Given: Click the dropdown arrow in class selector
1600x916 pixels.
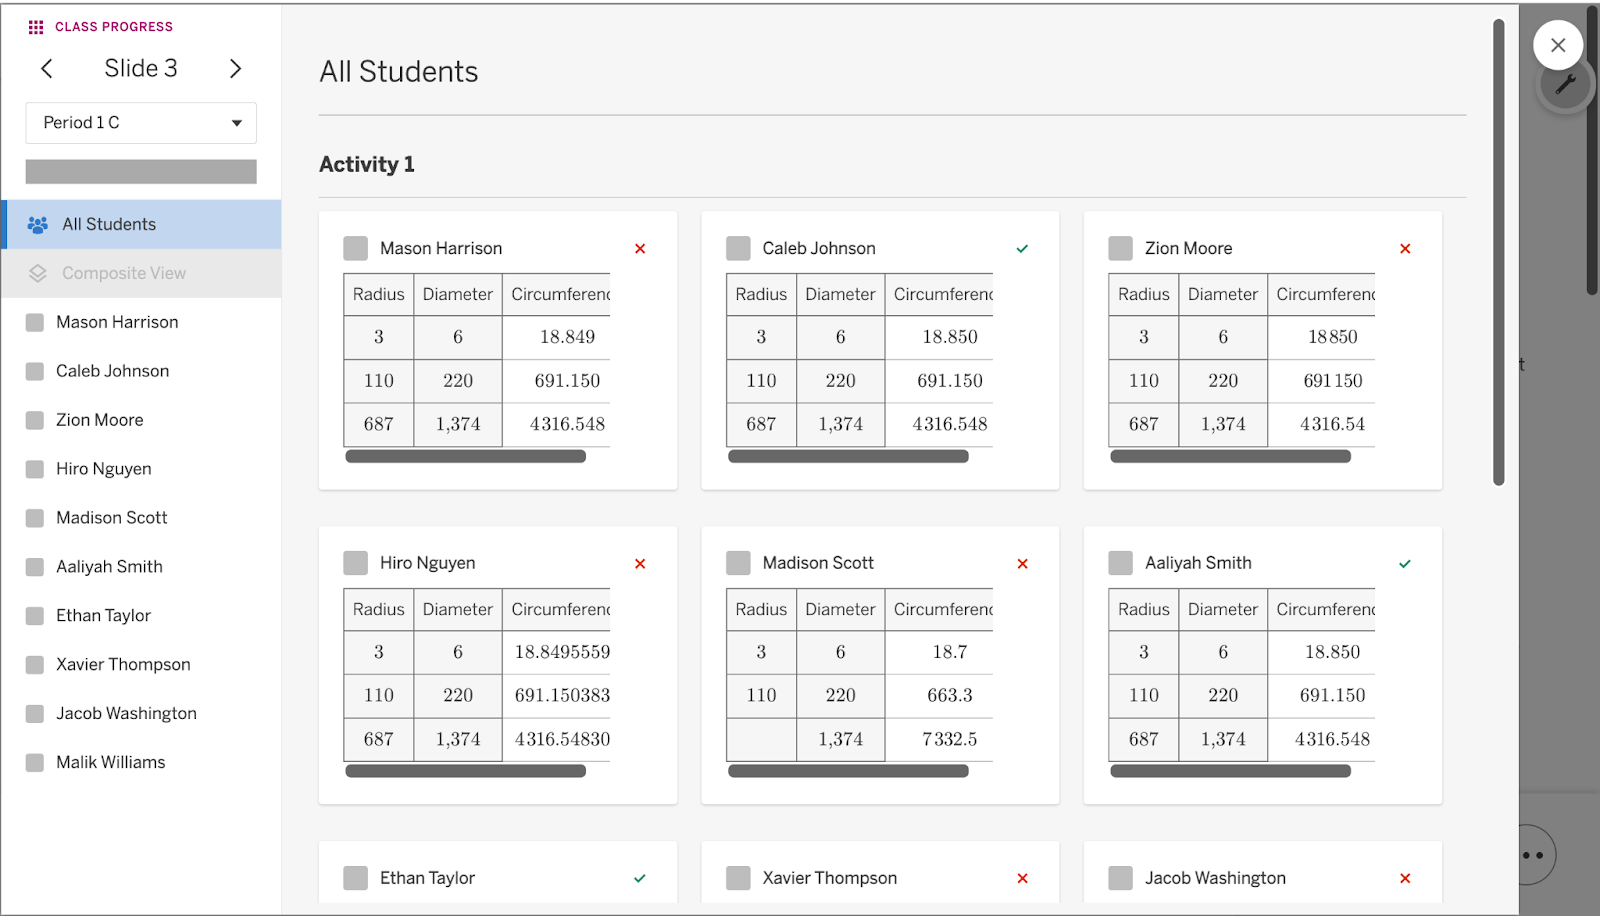Looking at the screenshot, I should [237, 123].
